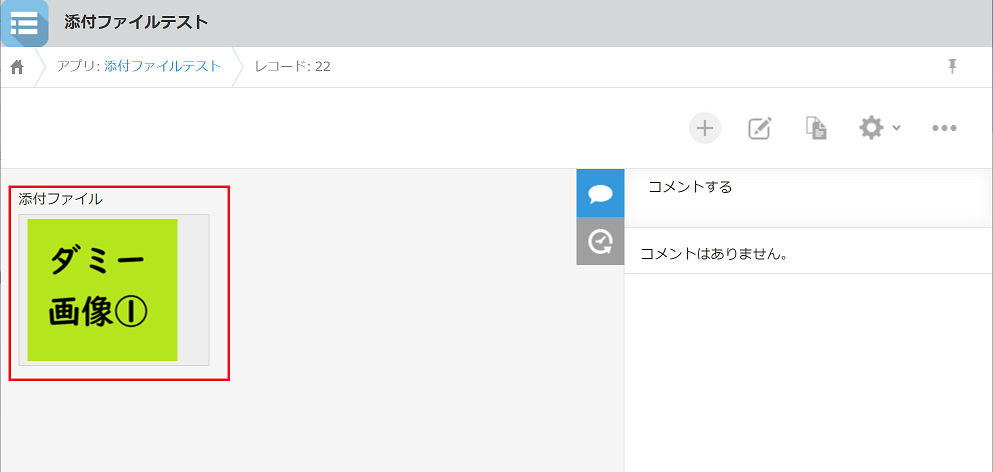
Task: Pin the breadcrumb bar with pushpin icon
Action: point(952,66)
